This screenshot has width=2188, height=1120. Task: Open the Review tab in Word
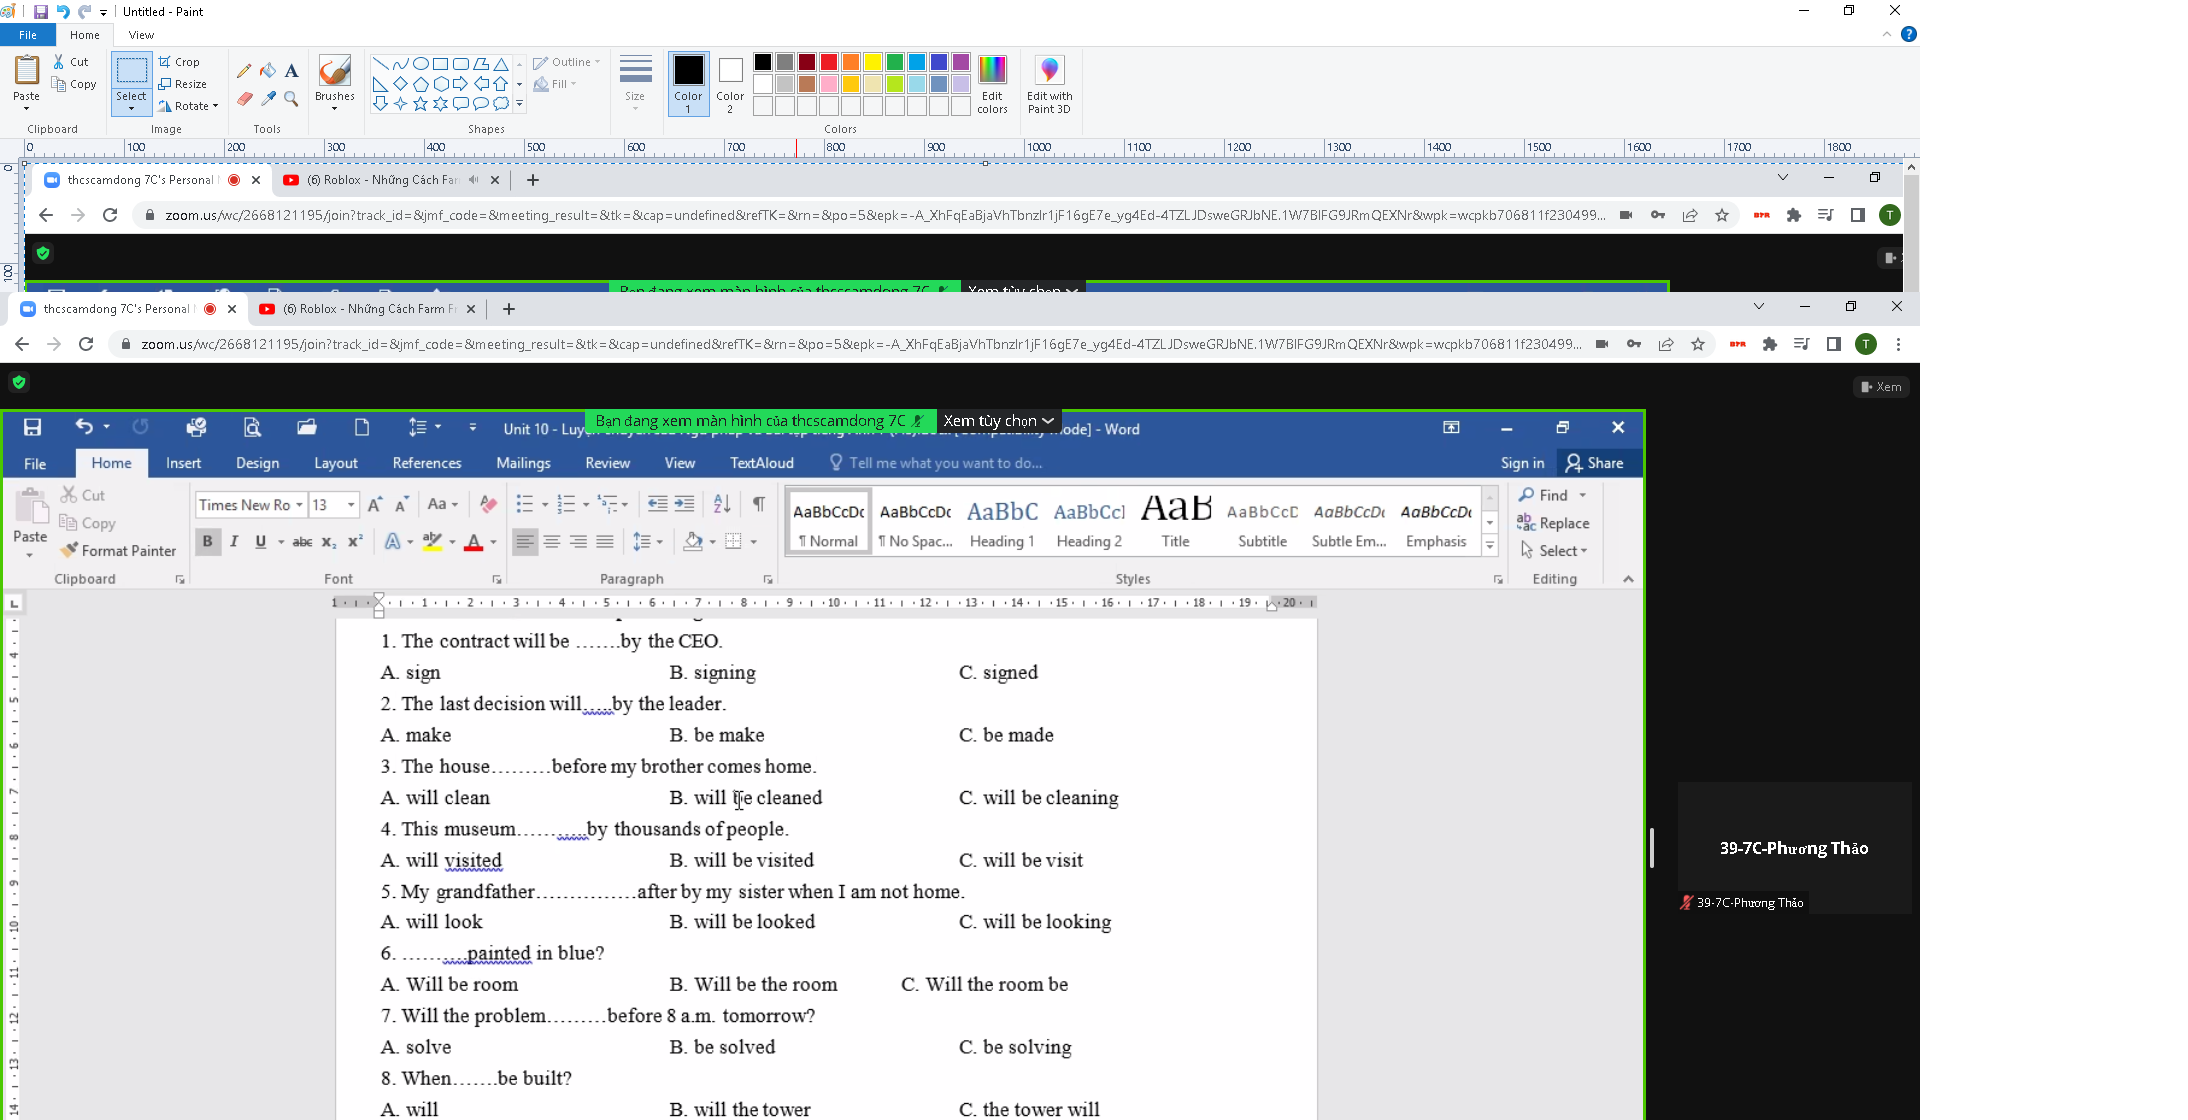click(607, 463)
